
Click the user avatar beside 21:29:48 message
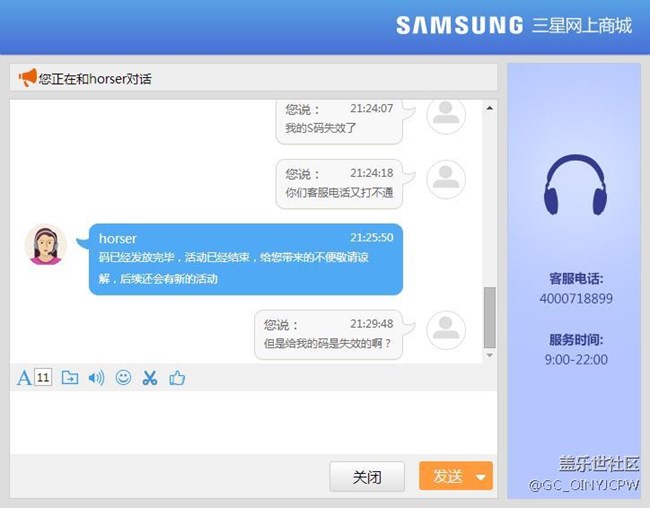click(x=446, y=330)
